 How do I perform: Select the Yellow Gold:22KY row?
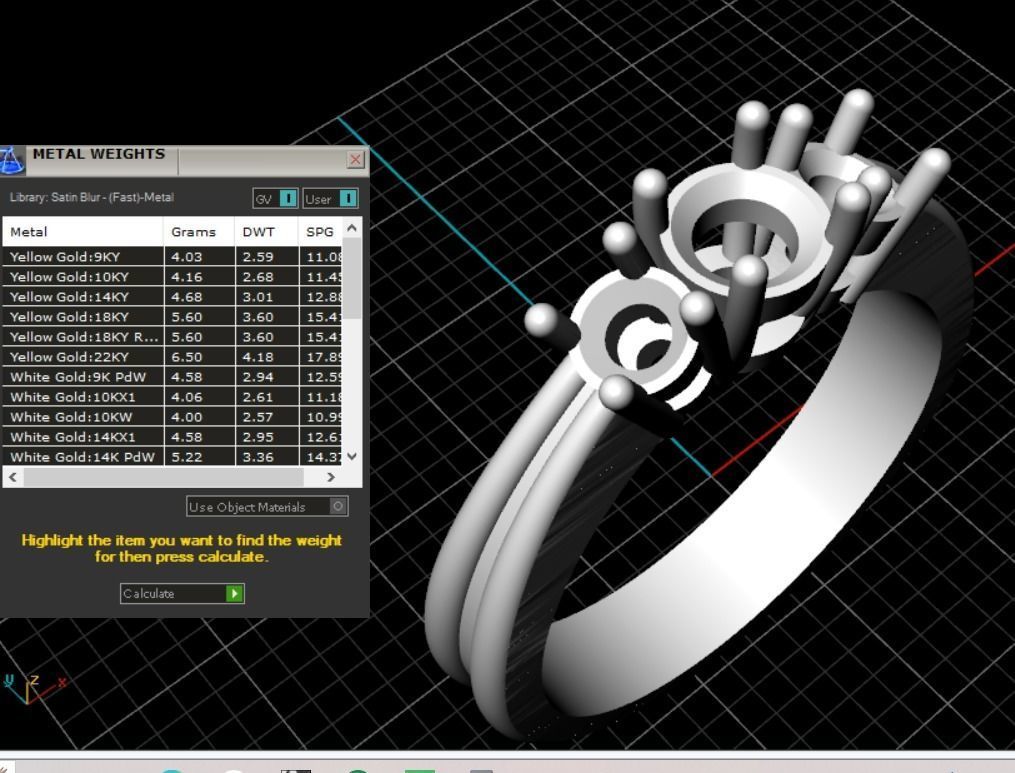(x=172, y=357)
